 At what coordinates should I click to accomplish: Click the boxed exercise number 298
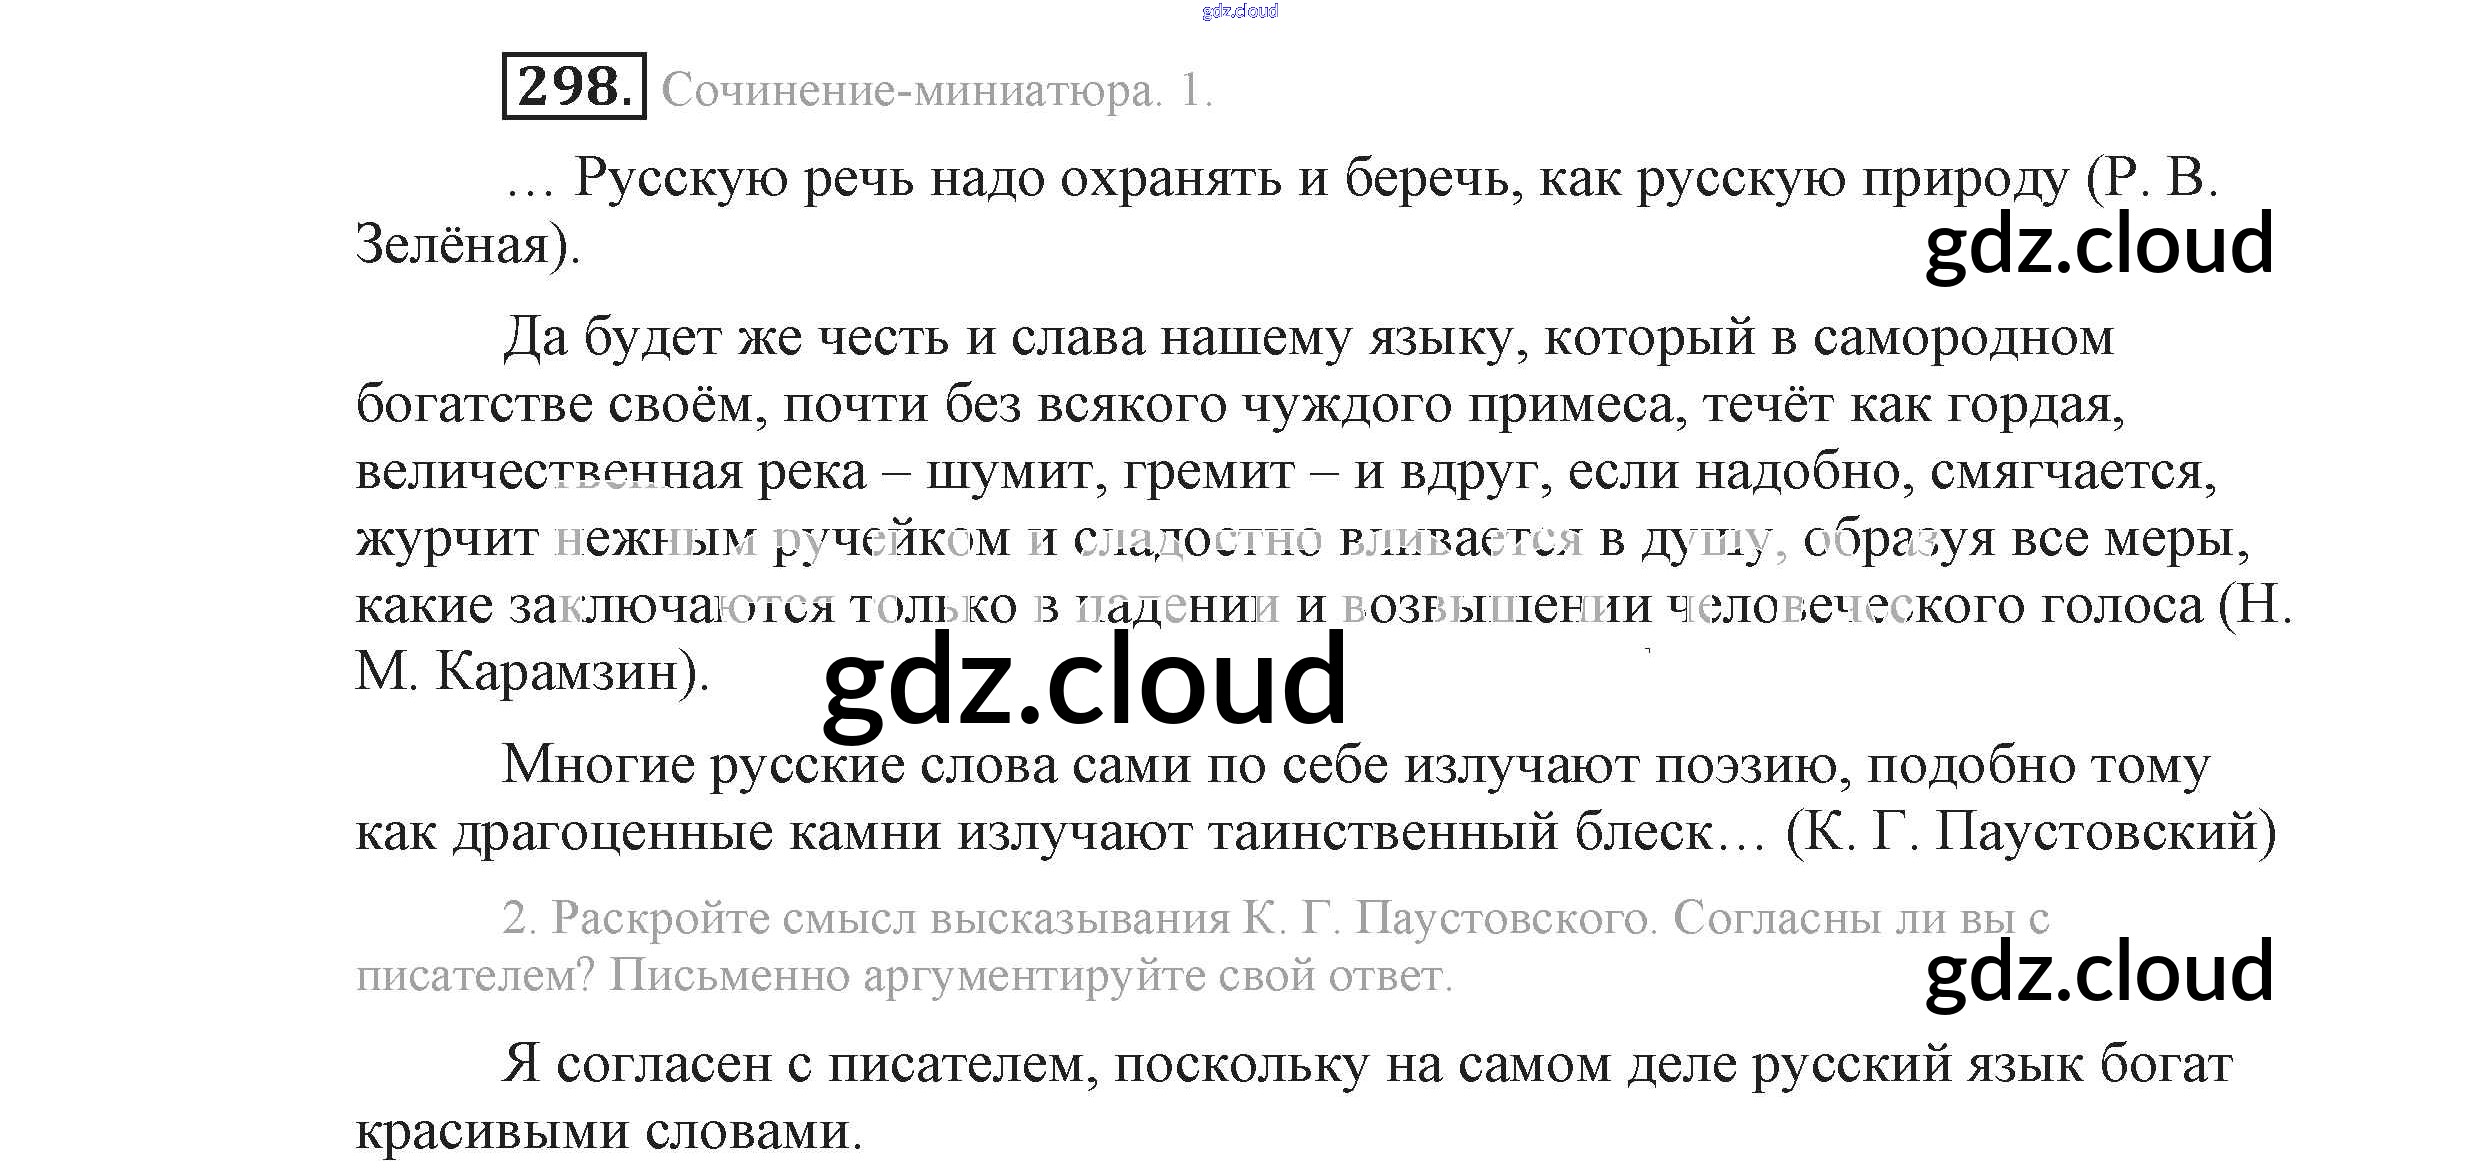tap(574, 86)
